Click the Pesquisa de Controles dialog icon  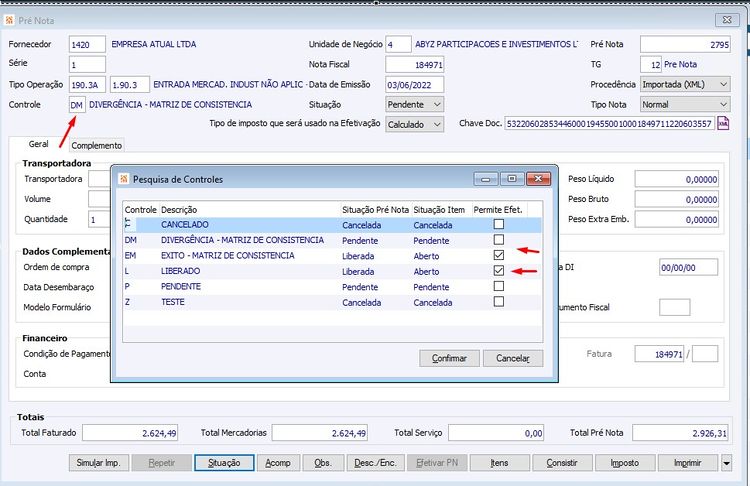[124, 179]
